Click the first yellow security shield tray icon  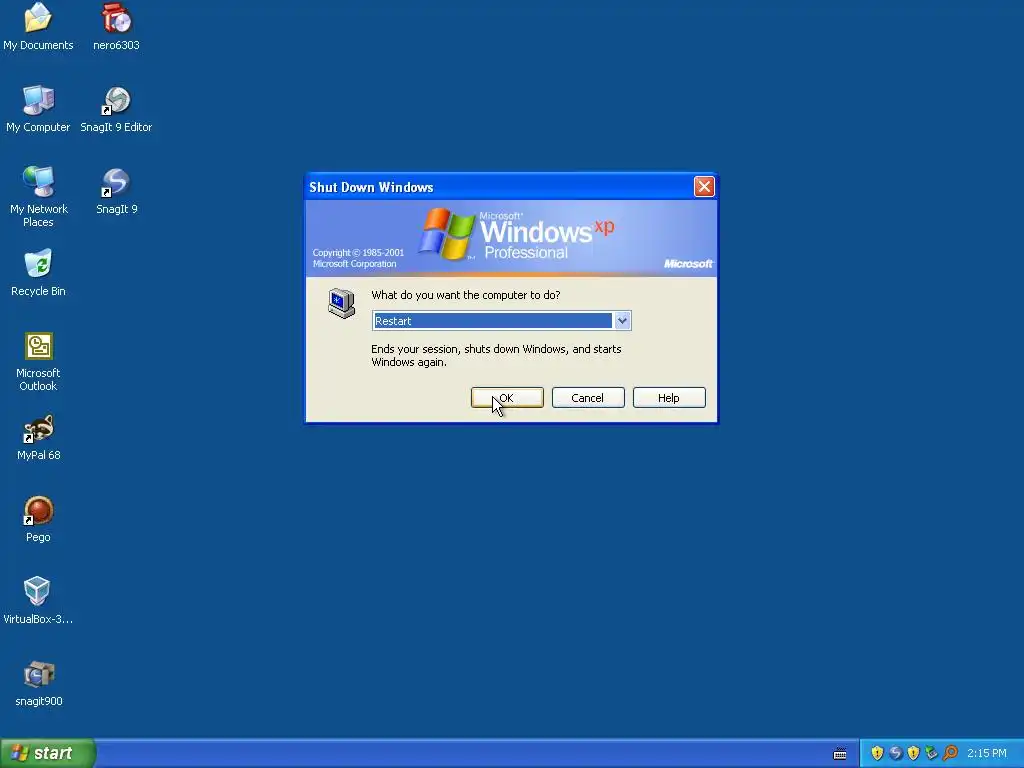[877, 753]
